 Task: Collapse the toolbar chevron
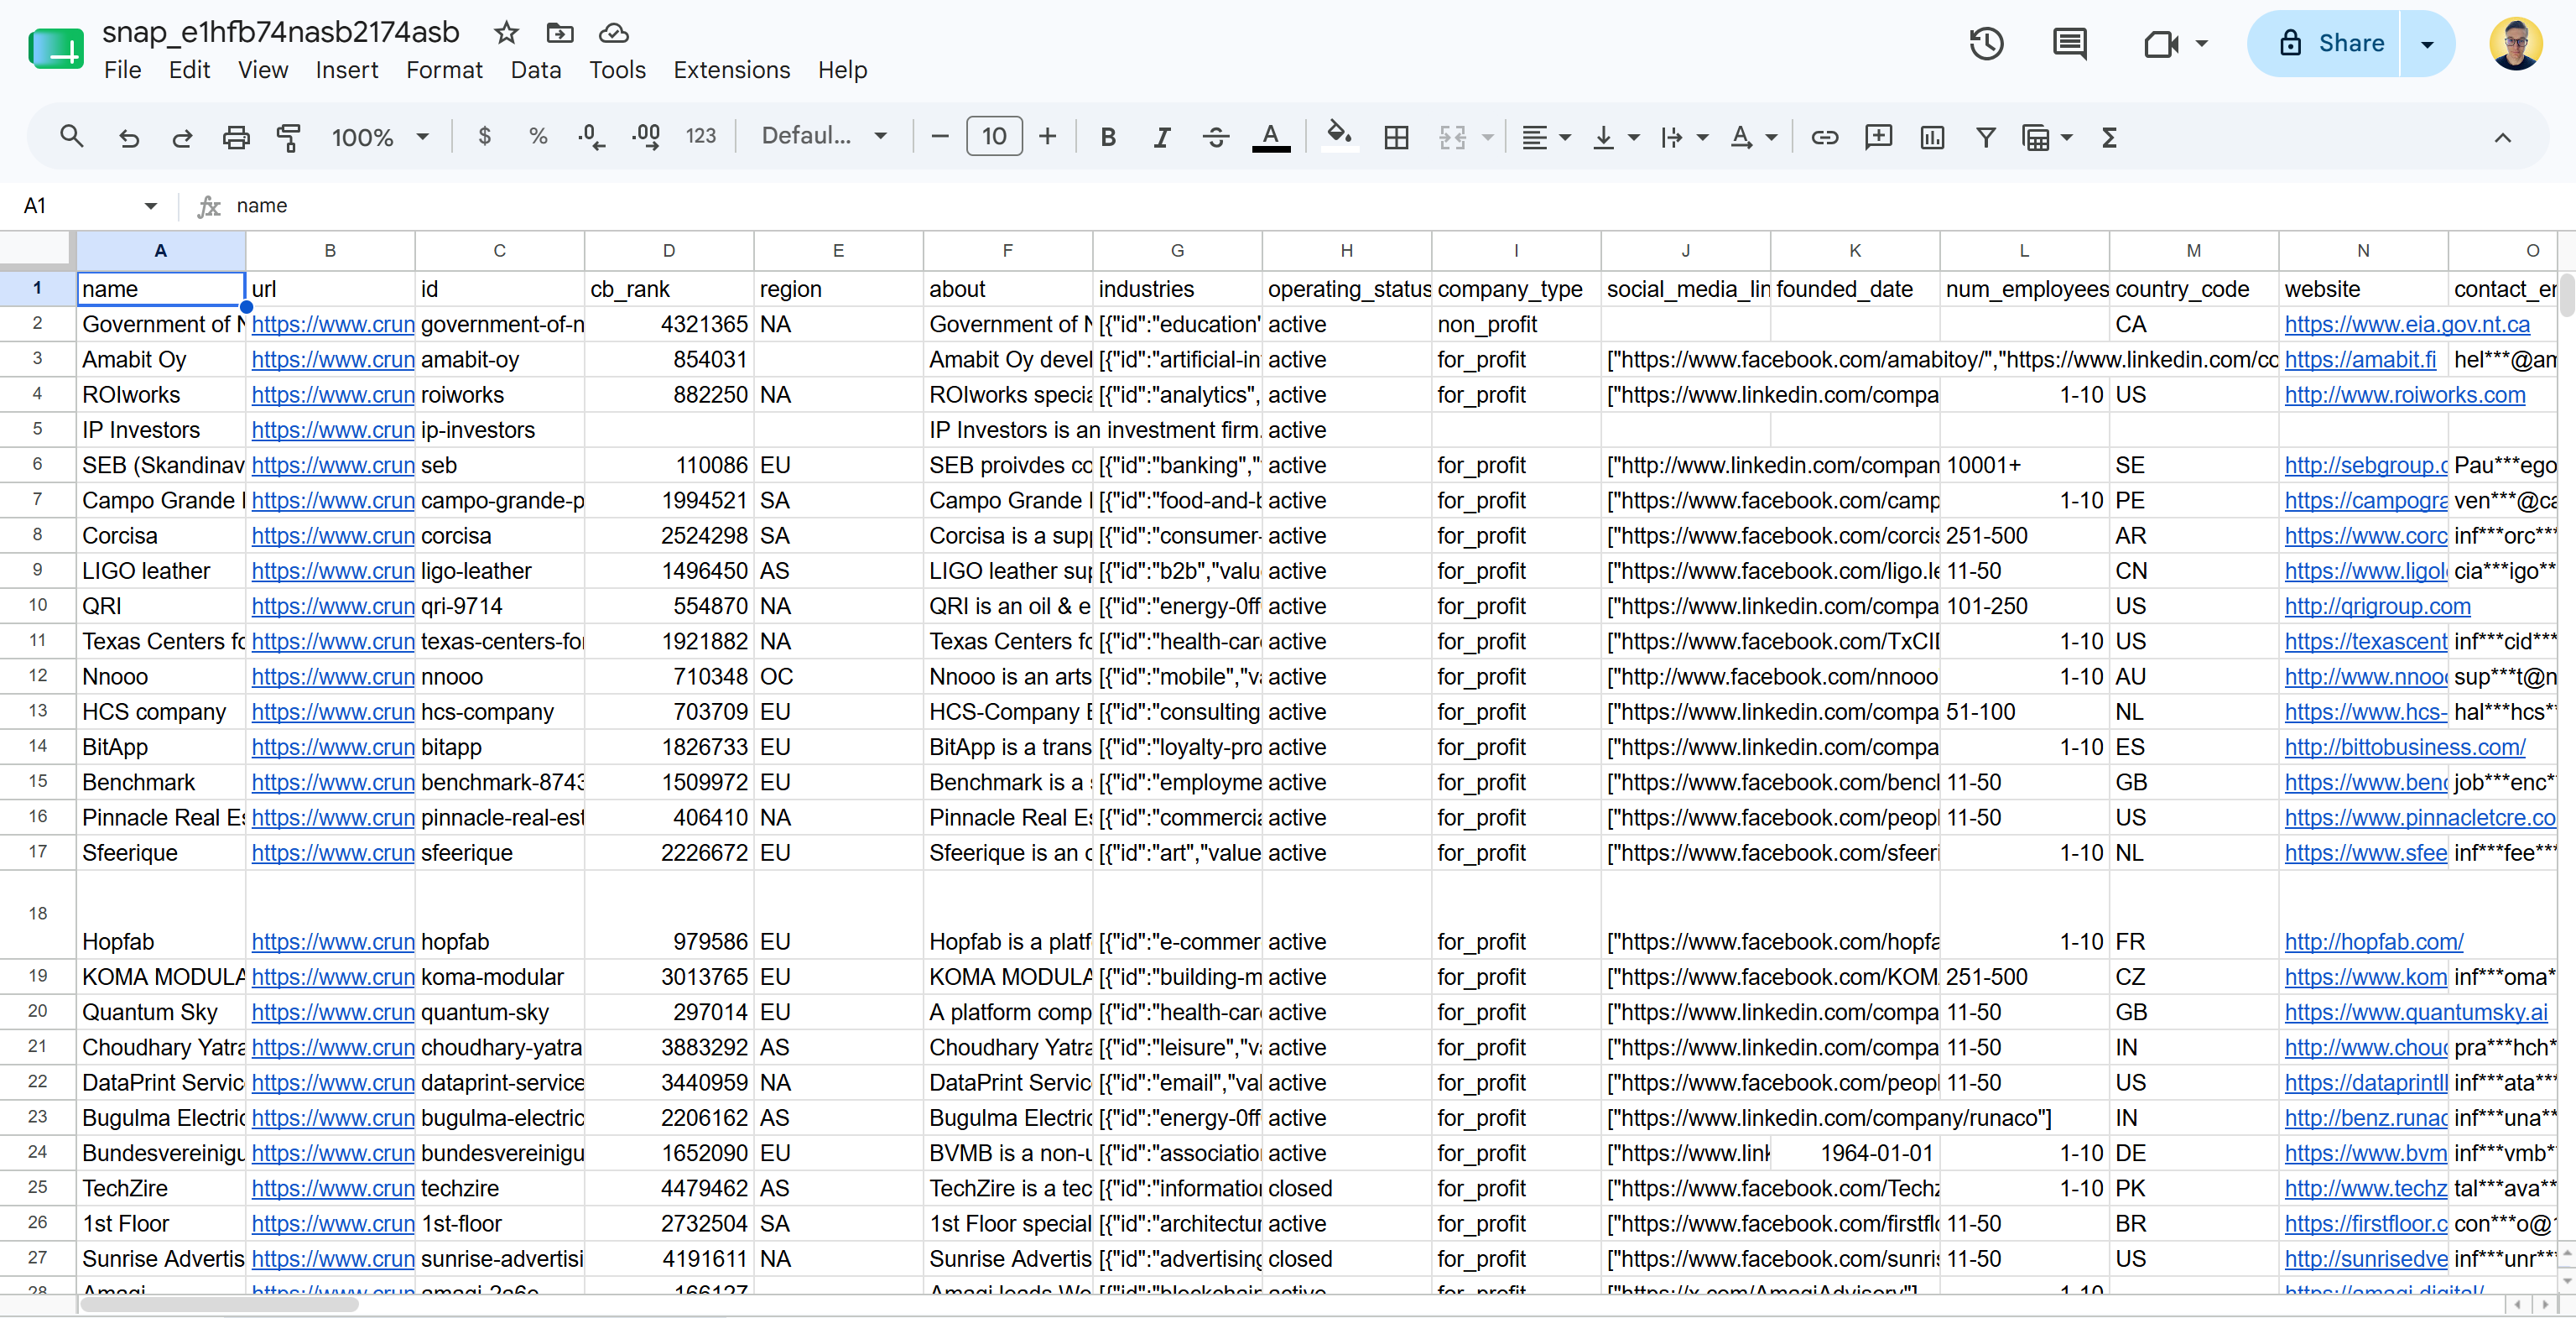click(2503, 138)
